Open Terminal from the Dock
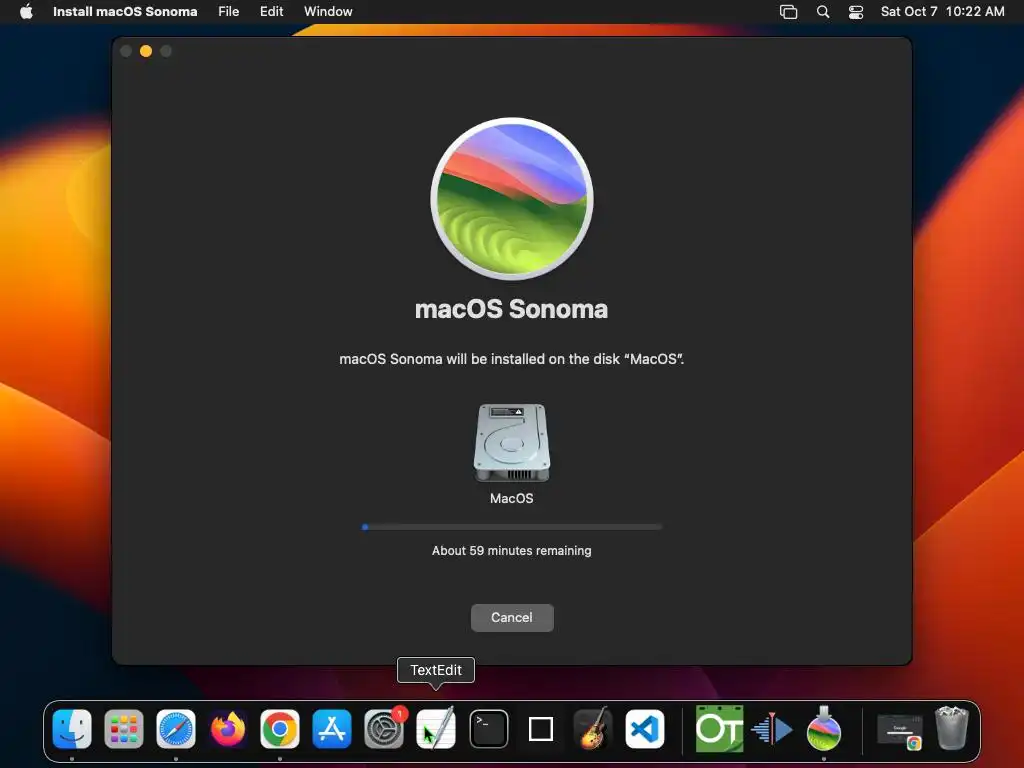The image size is (1024, 768). pyautogui.click(x=488, y=728)
